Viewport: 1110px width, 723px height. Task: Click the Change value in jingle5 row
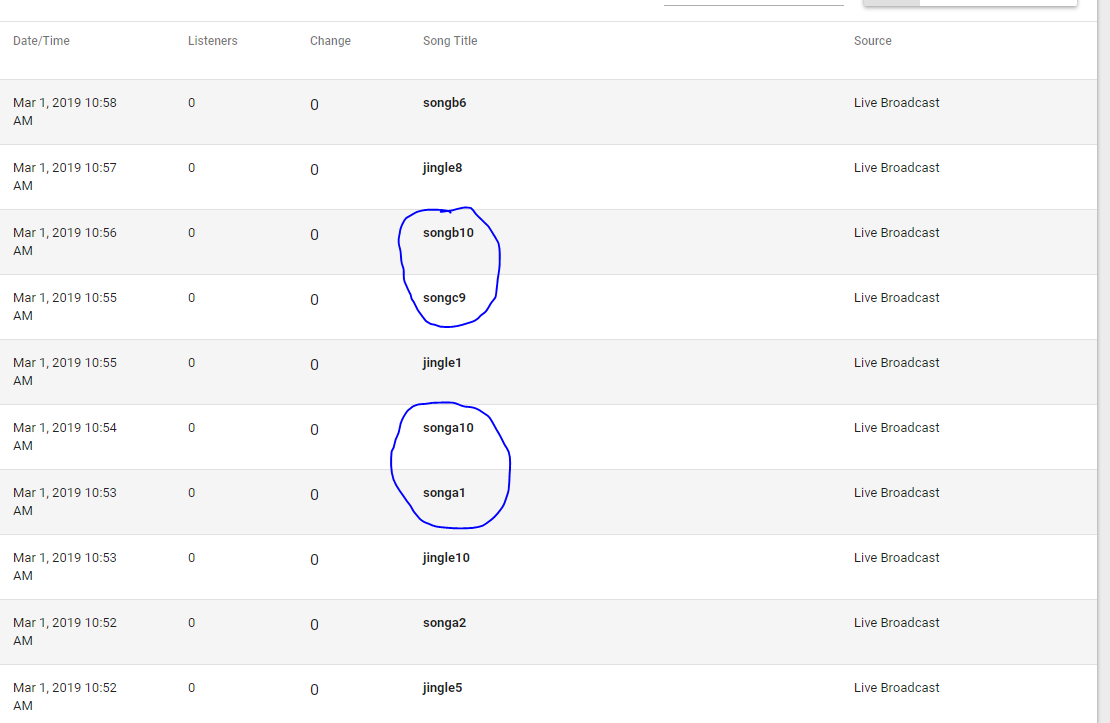point(314,690)
